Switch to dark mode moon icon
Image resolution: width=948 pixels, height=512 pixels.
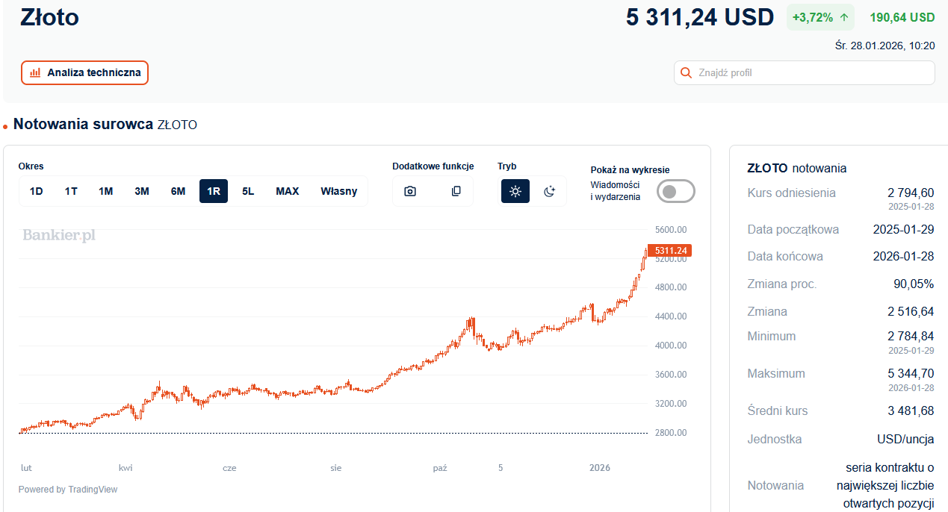tap(549, 191)
